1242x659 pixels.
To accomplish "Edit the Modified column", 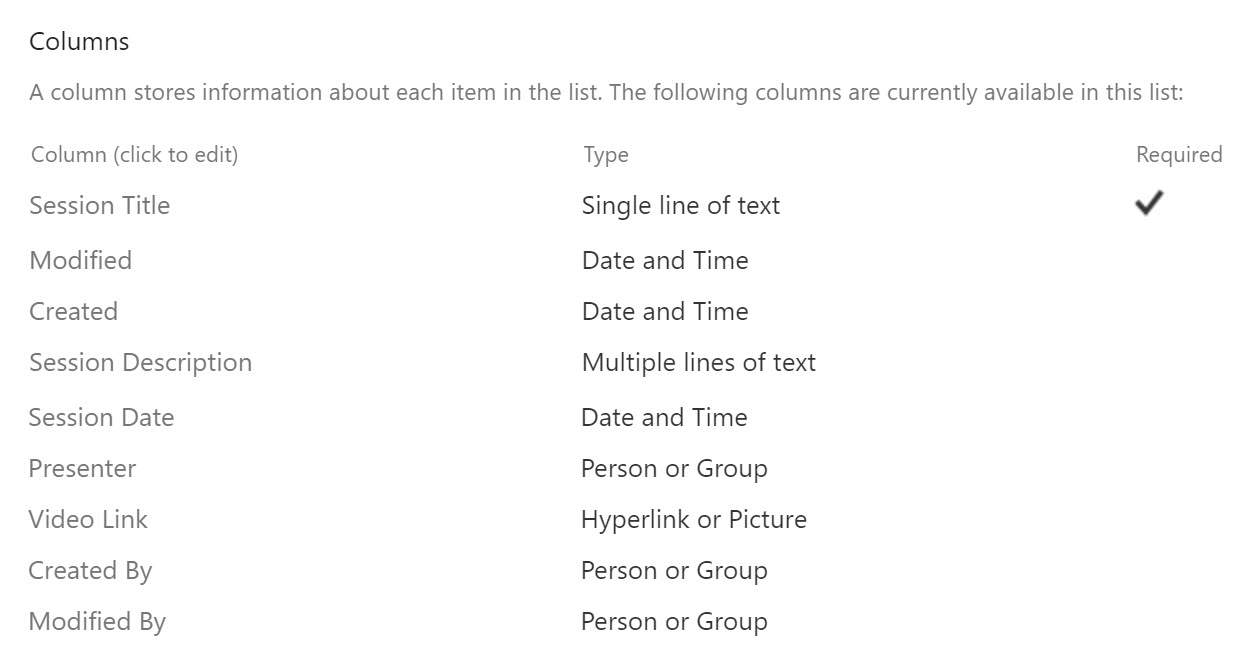I will [80, 260].
